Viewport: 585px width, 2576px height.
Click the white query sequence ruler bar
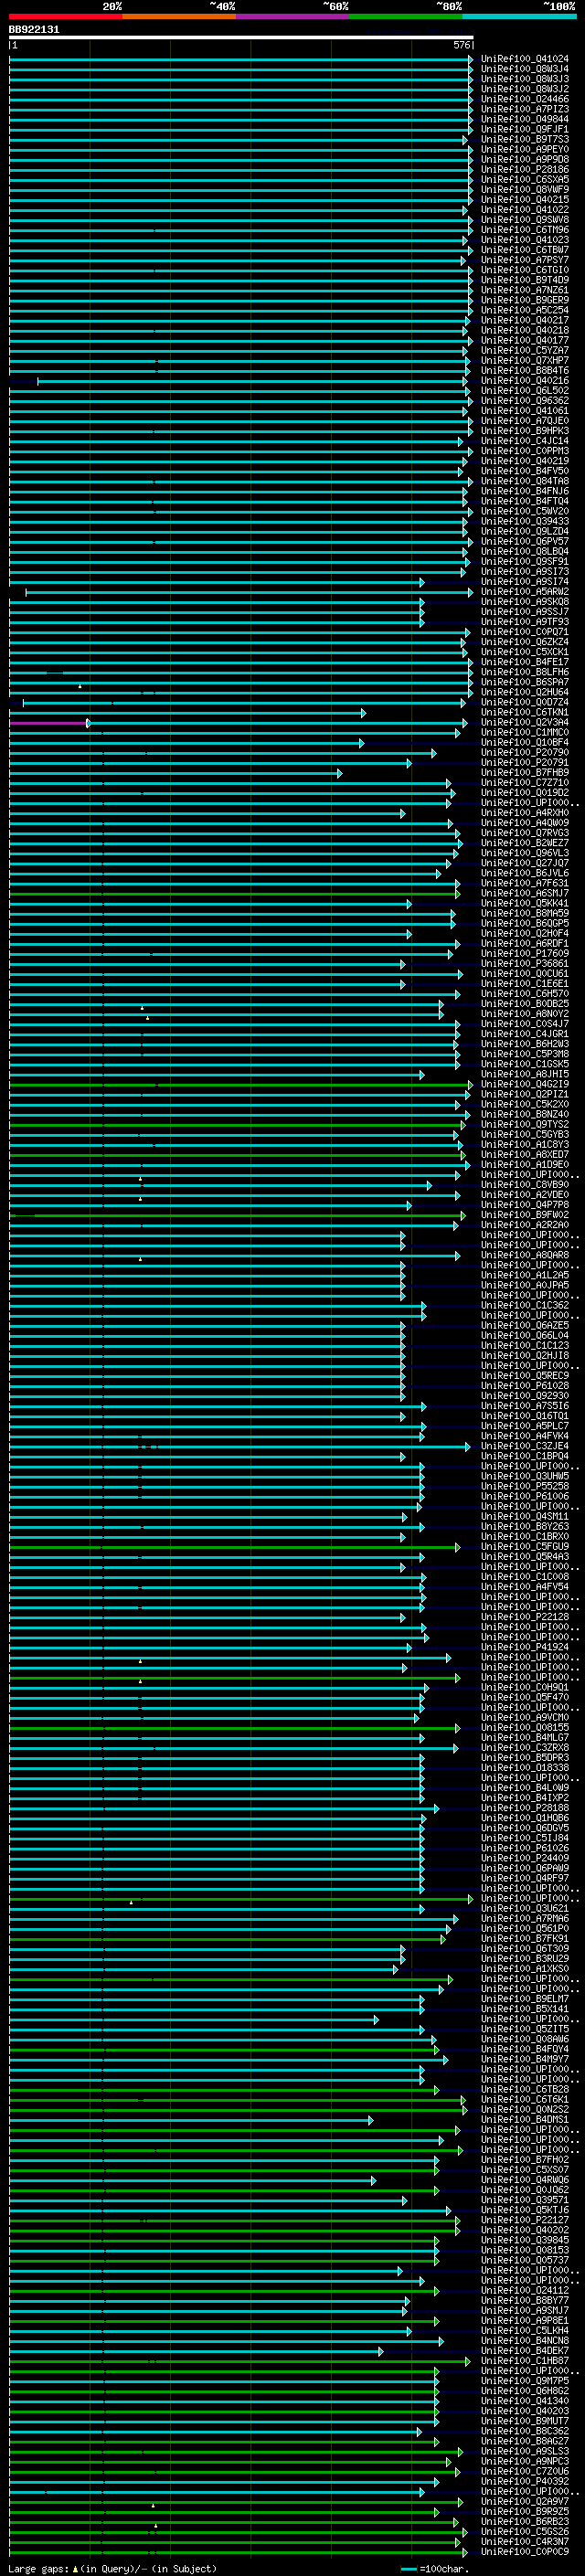[x=241, y=38]
